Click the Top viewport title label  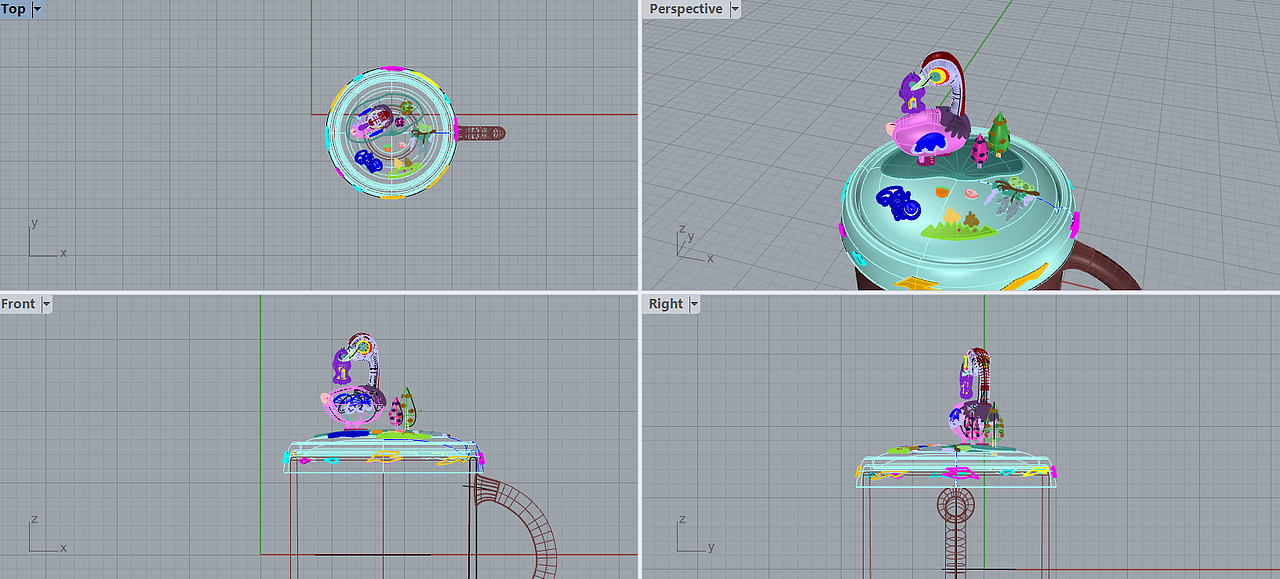[14, 9]
